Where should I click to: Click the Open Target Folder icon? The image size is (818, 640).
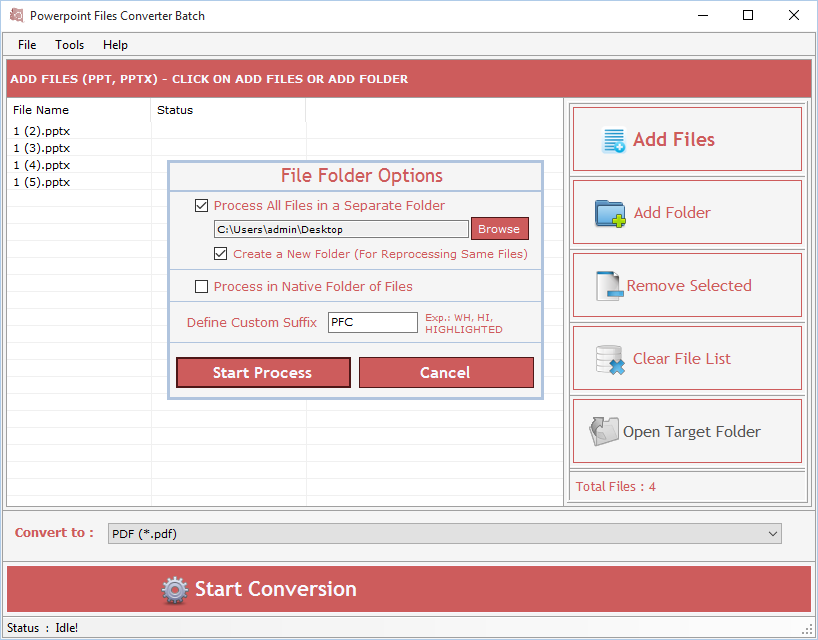(x=604, y=431)
